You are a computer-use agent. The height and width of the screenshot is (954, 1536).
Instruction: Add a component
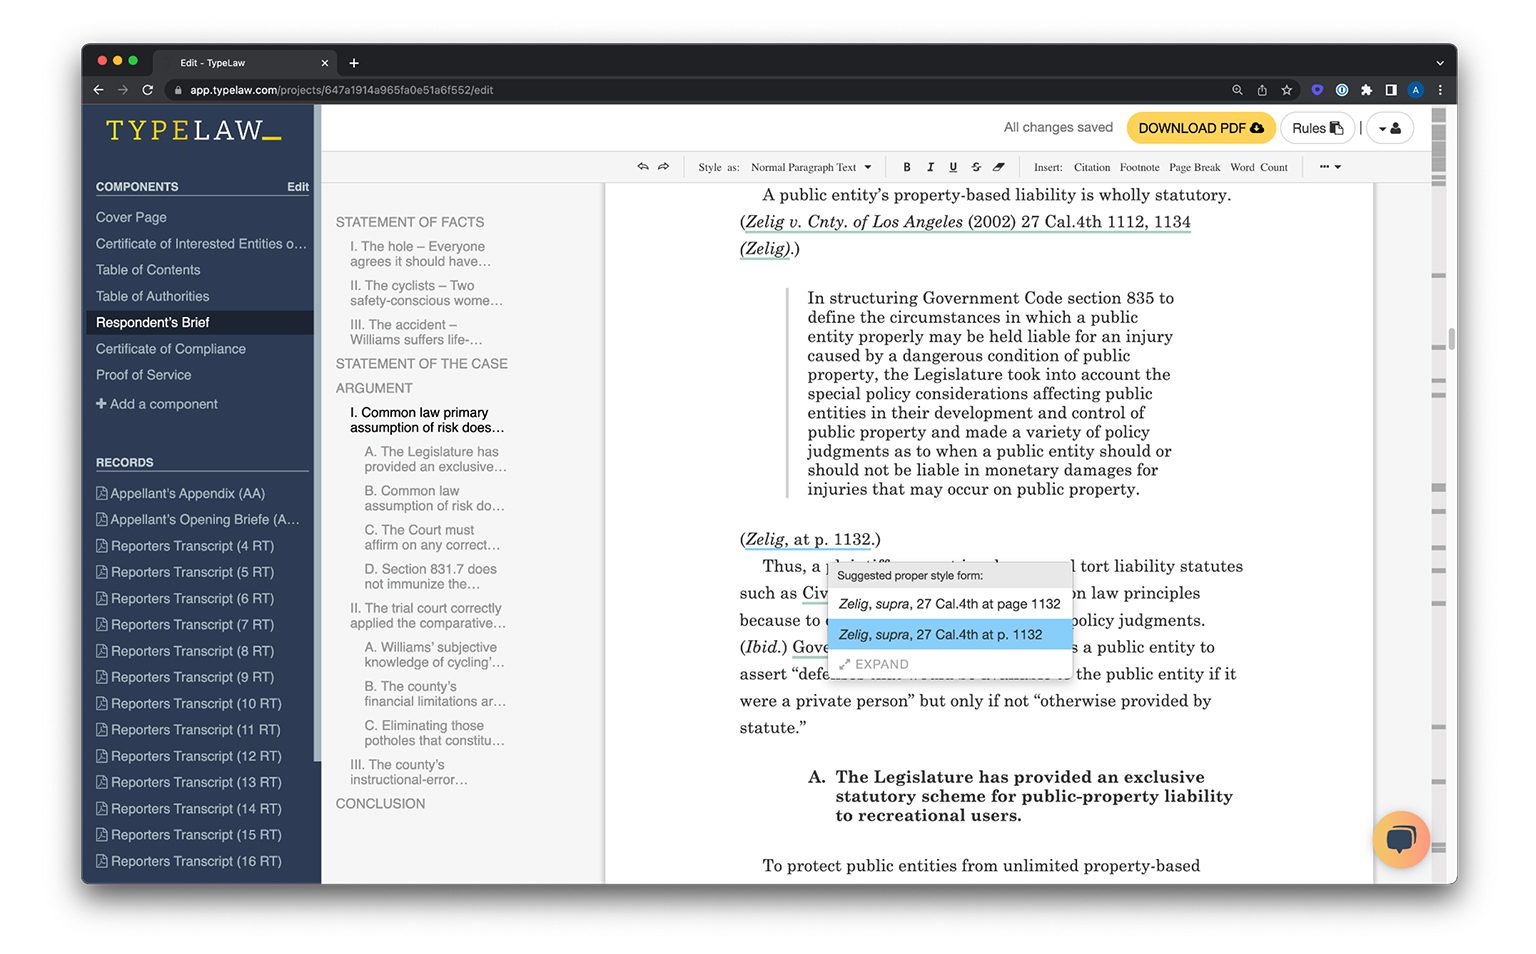[x=157, y=404]
